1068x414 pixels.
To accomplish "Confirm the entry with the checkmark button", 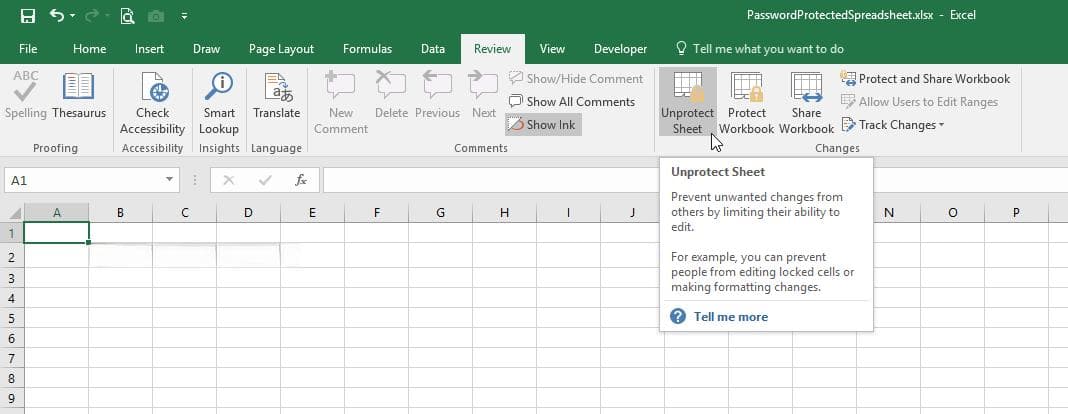I will pos(266,180).
